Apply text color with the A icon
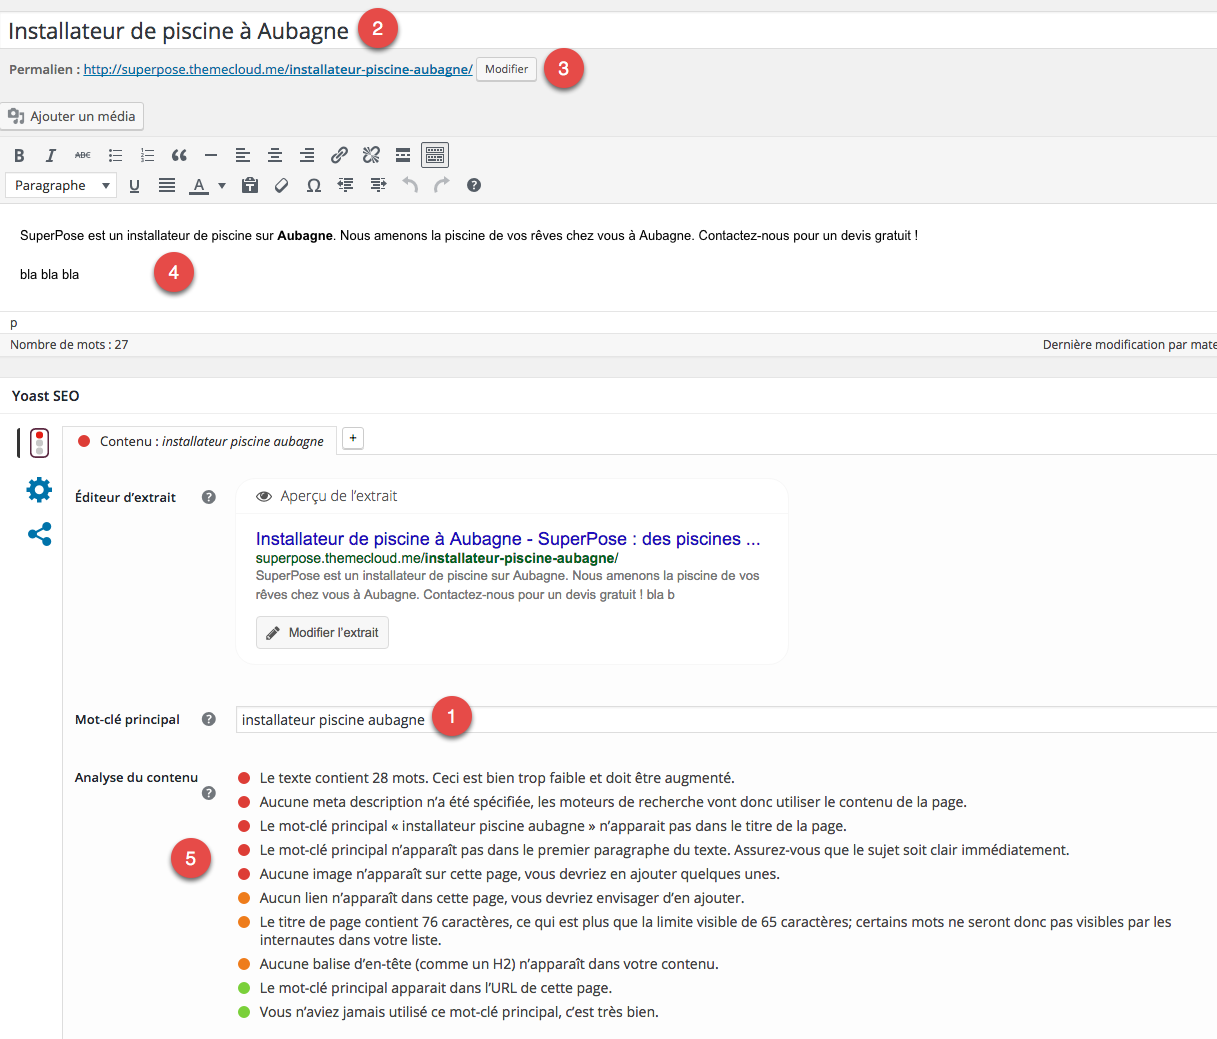Viewport: 1217px width, 1039px height. click(x=199, y=185)
